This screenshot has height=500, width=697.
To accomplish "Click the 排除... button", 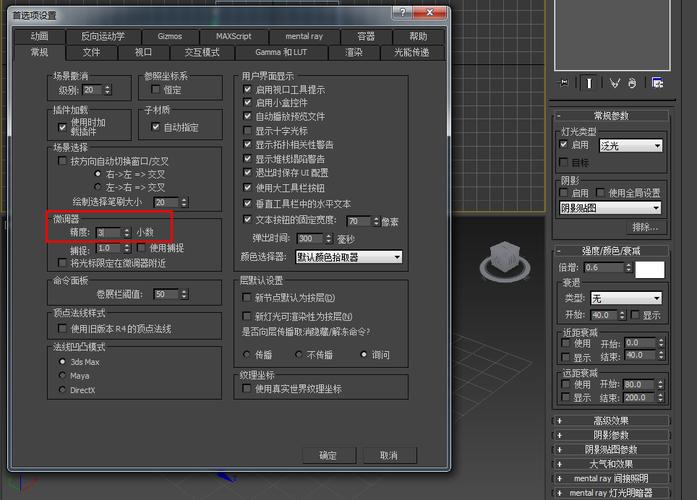I will [x=645, y=227].
